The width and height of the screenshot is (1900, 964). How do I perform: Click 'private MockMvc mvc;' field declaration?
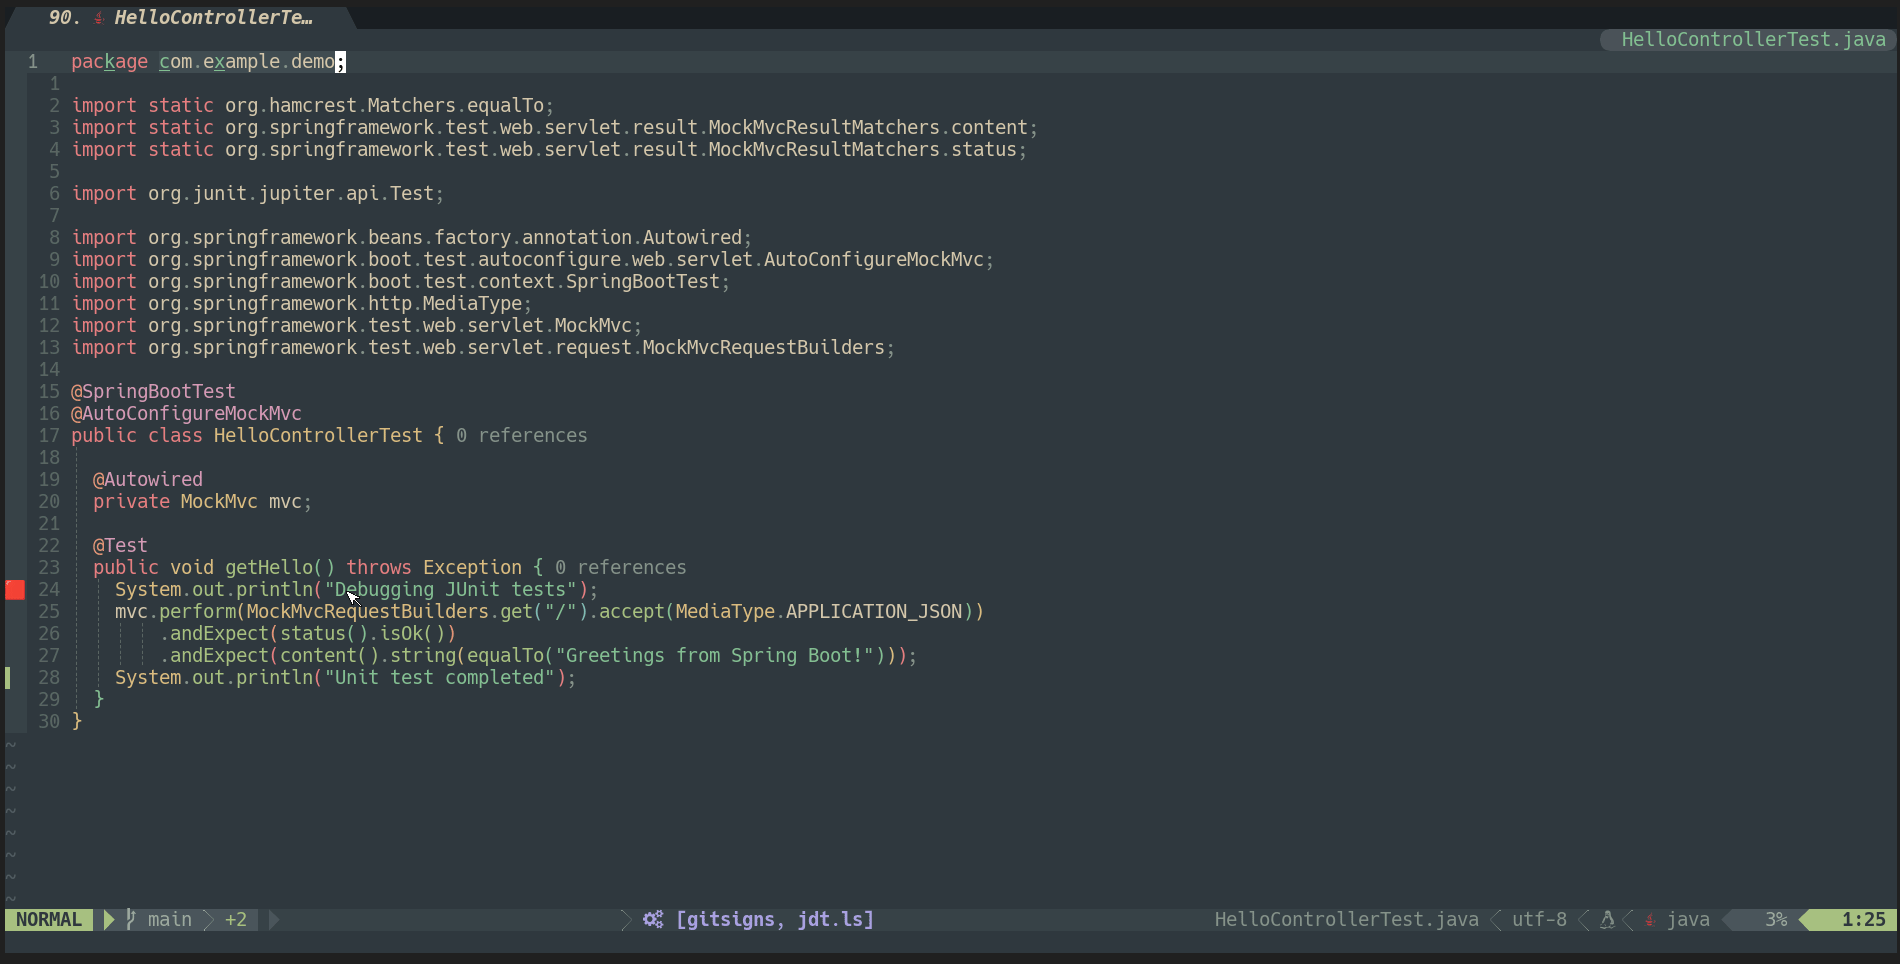coord(202,501)
